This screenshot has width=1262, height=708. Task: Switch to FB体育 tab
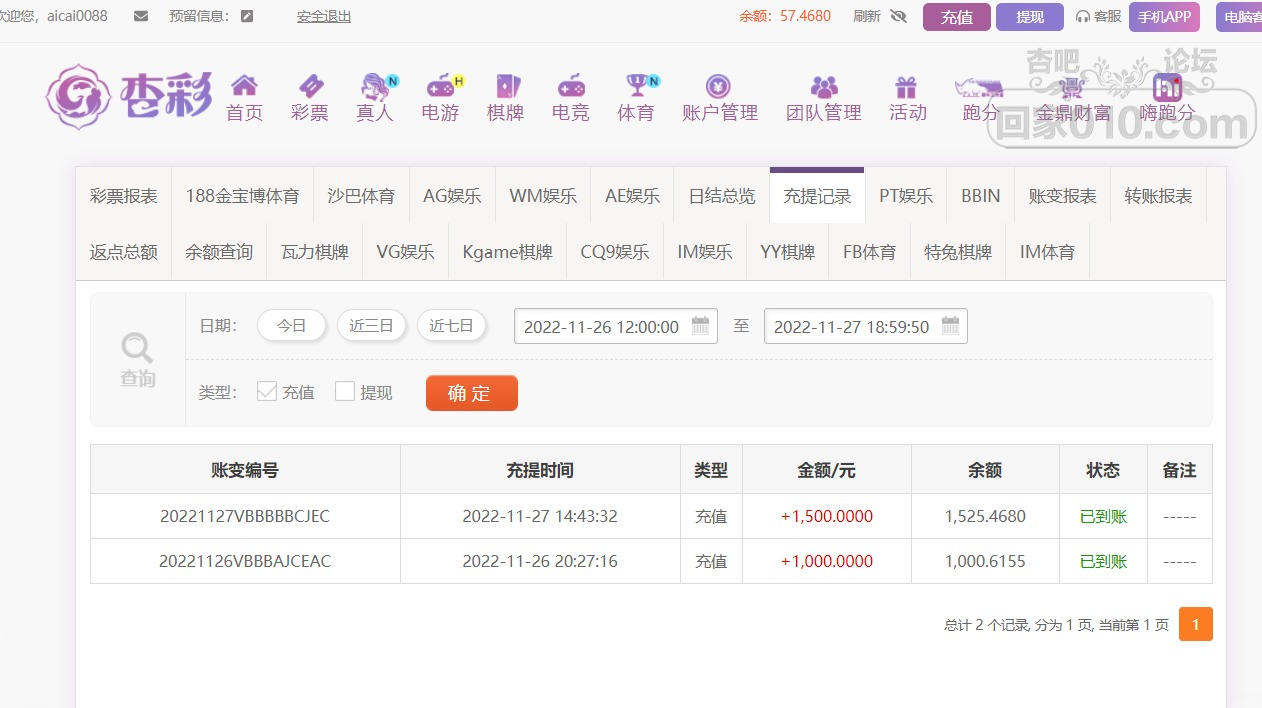[x=869, y=252]
